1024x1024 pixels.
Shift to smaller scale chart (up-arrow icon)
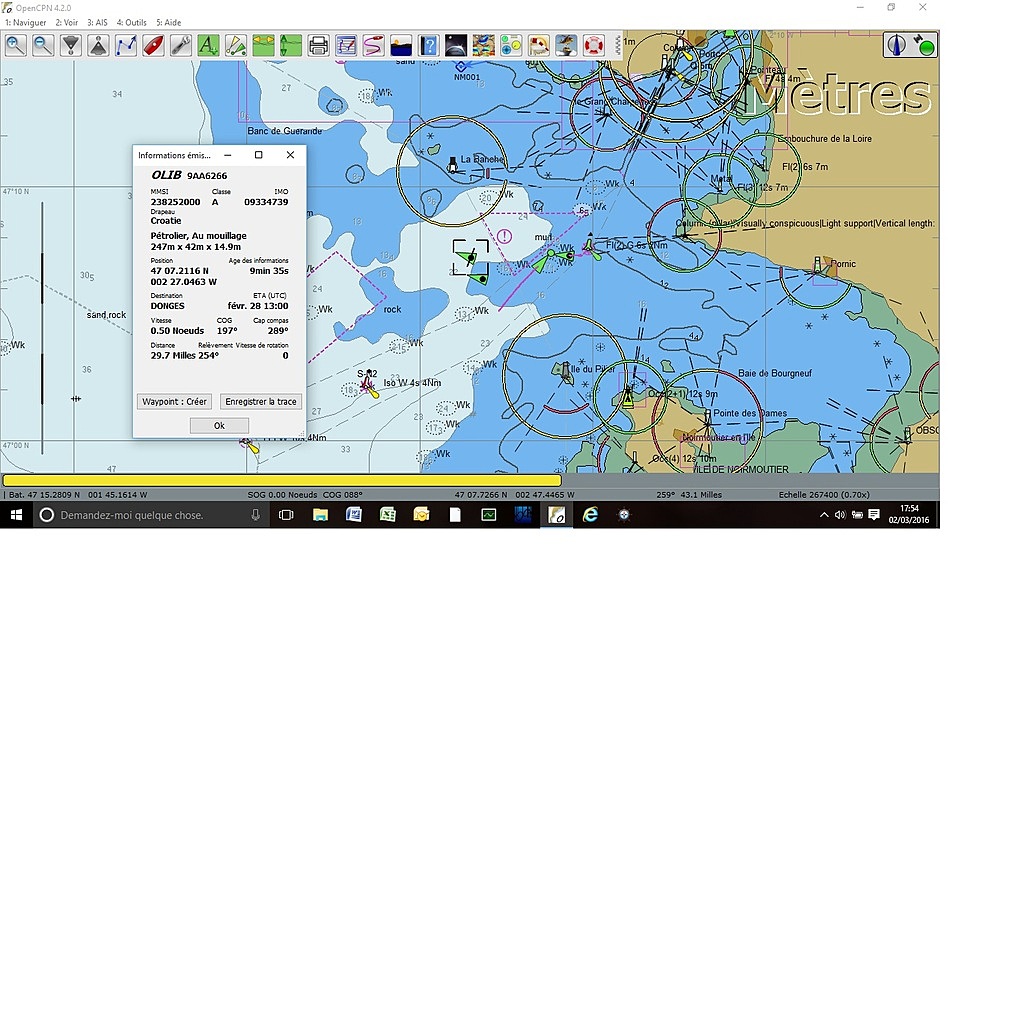98,45
